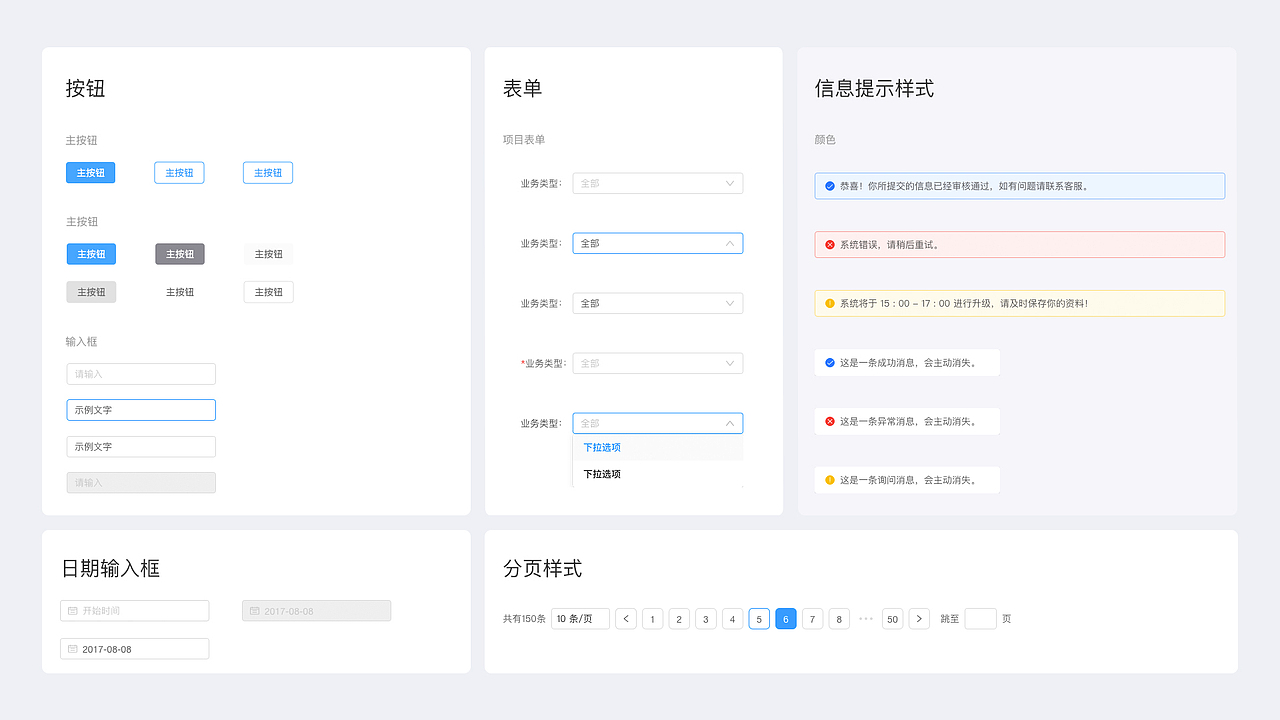Click the disabled gray 请输入 input
Viewport: 1280px width, 720px height.
point(141,482)
